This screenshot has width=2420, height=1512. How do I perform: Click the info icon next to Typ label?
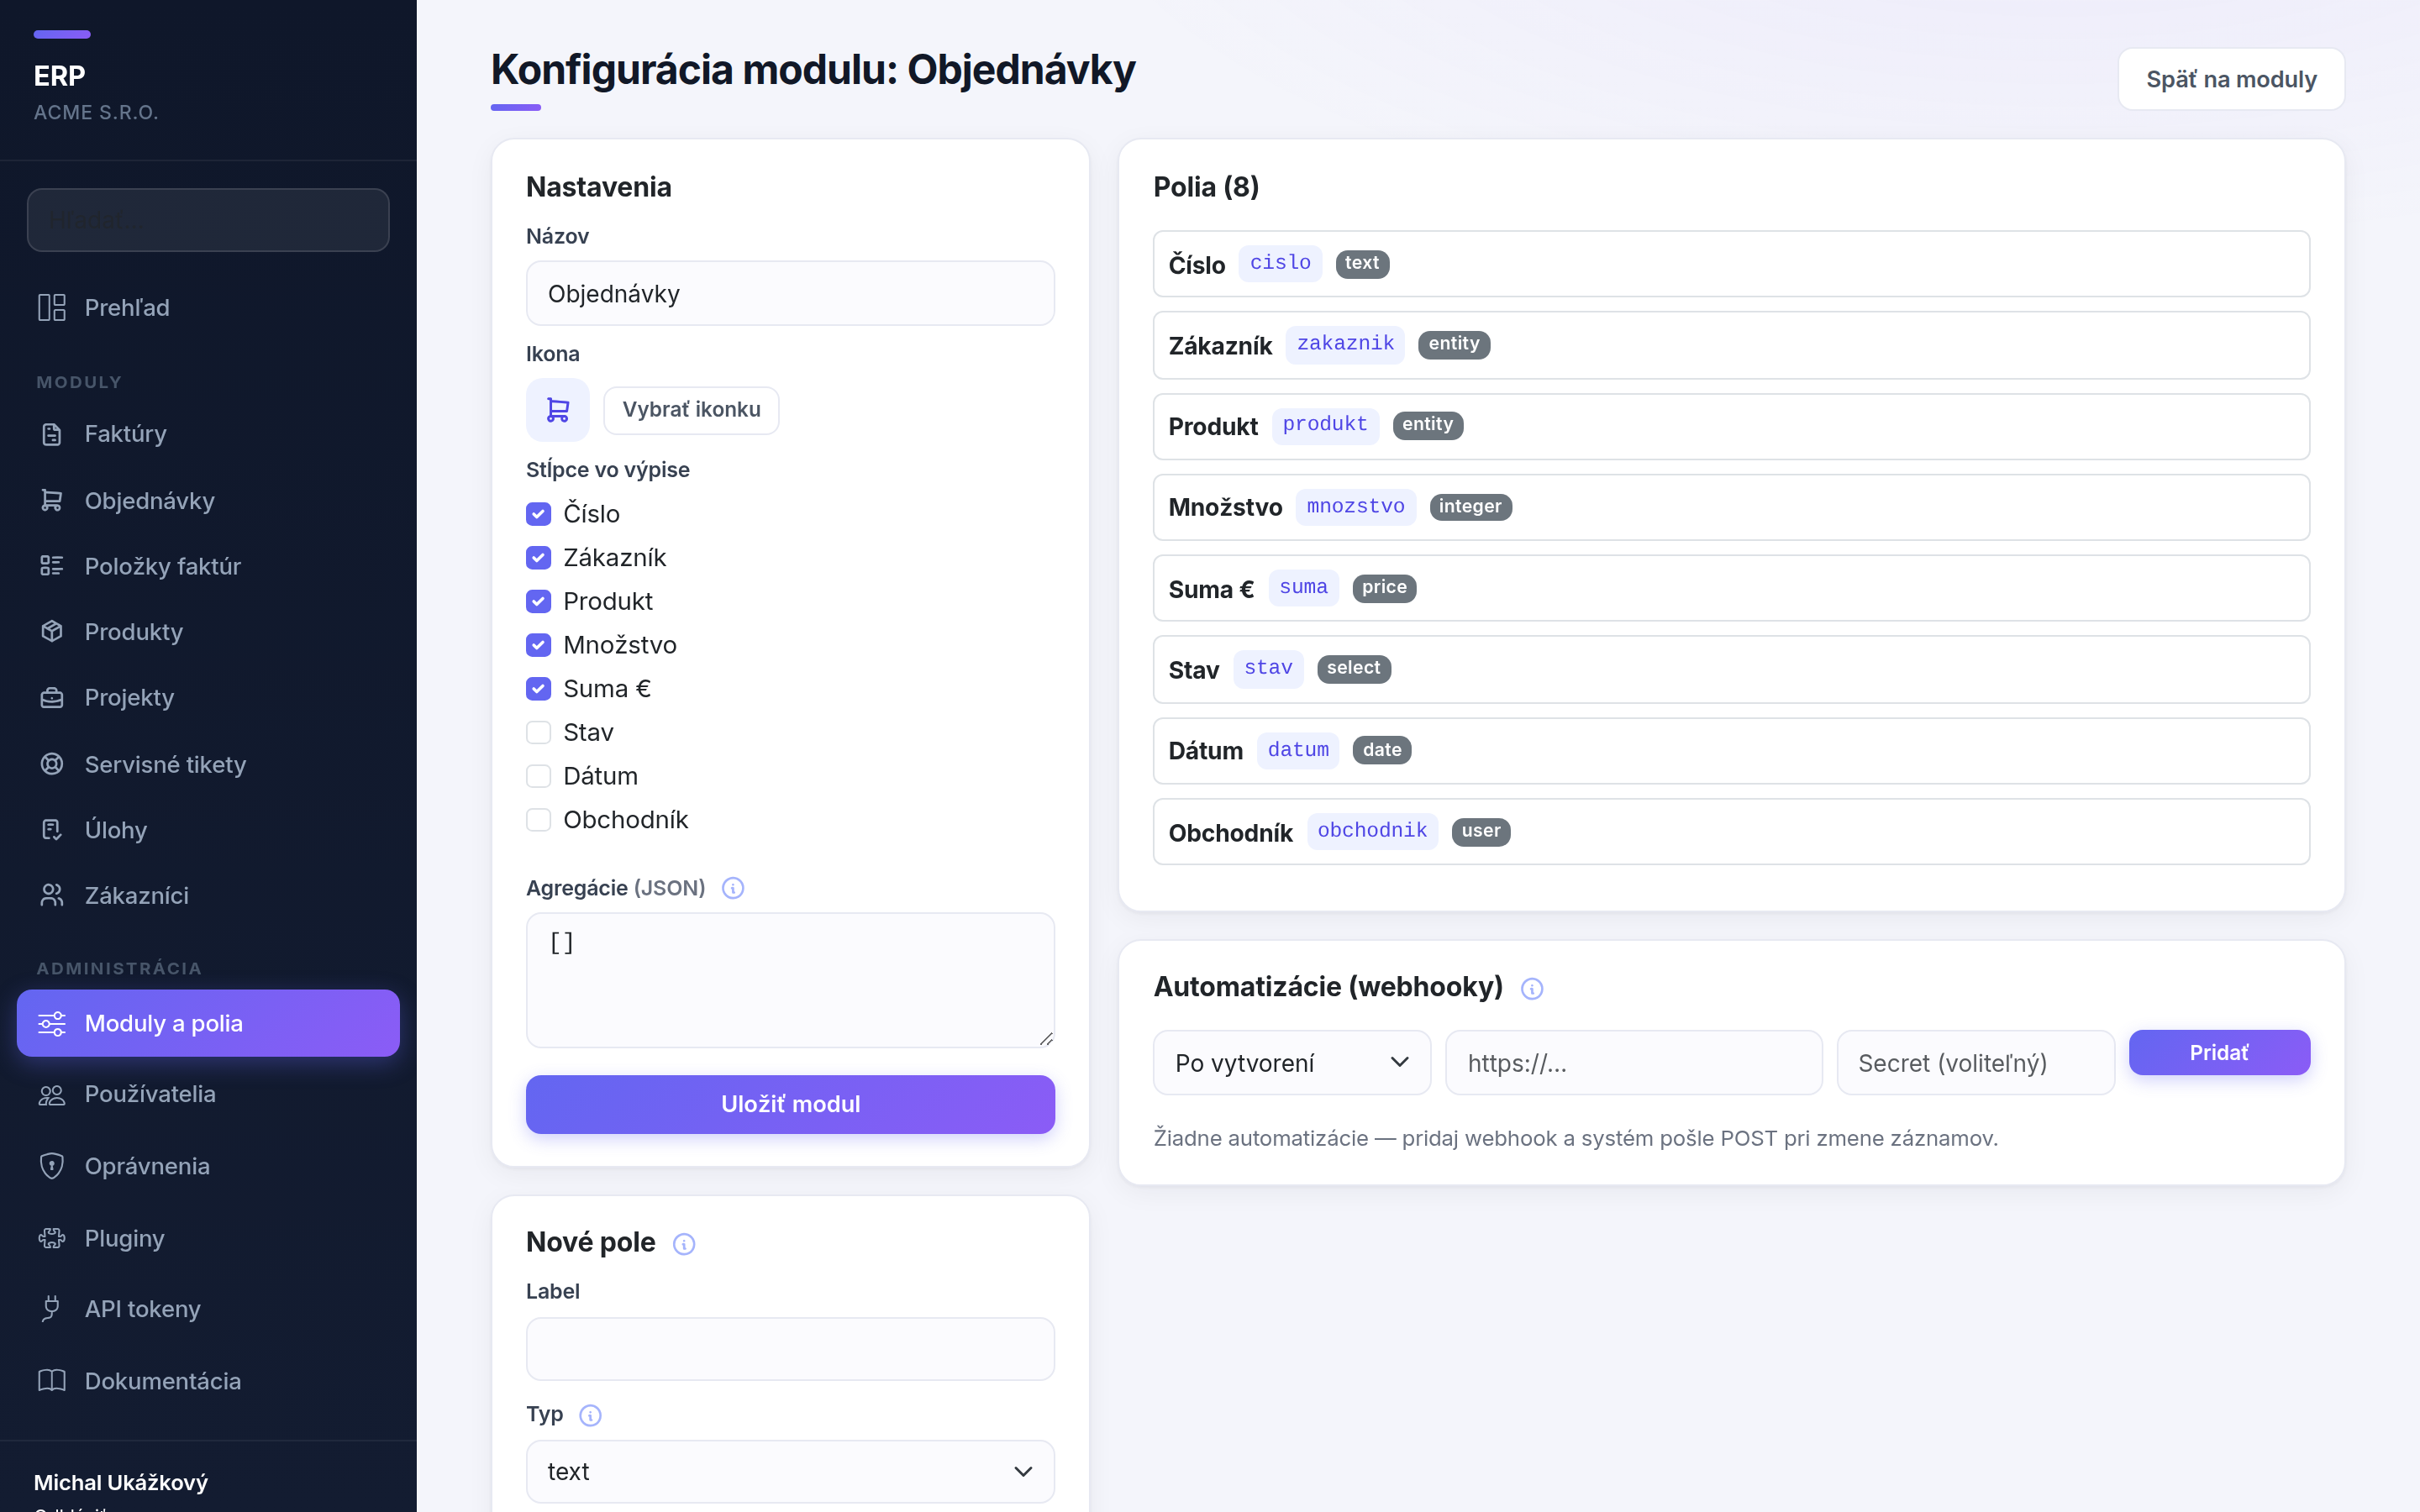pyautogui.click(x=590, y=1415)
